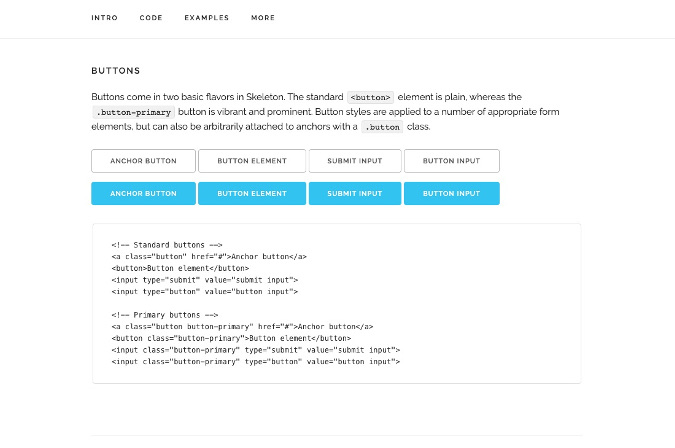Select Examples in the top navigation

[206, 18]
